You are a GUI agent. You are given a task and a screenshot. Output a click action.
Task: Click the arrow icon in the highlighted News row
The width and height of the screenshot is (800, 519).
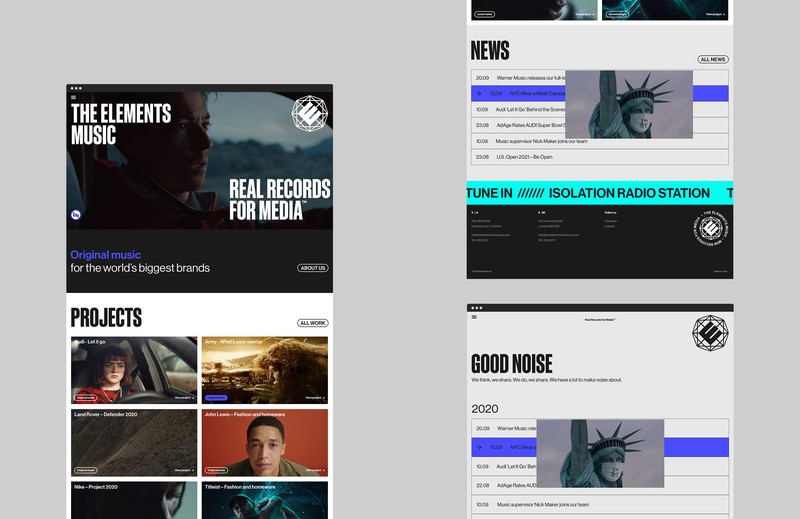(479, 93)
